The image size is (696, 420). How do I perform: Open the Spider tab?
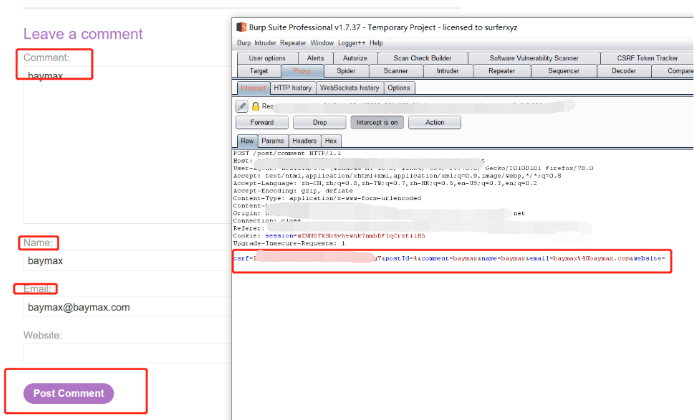[x=346, y=71]
